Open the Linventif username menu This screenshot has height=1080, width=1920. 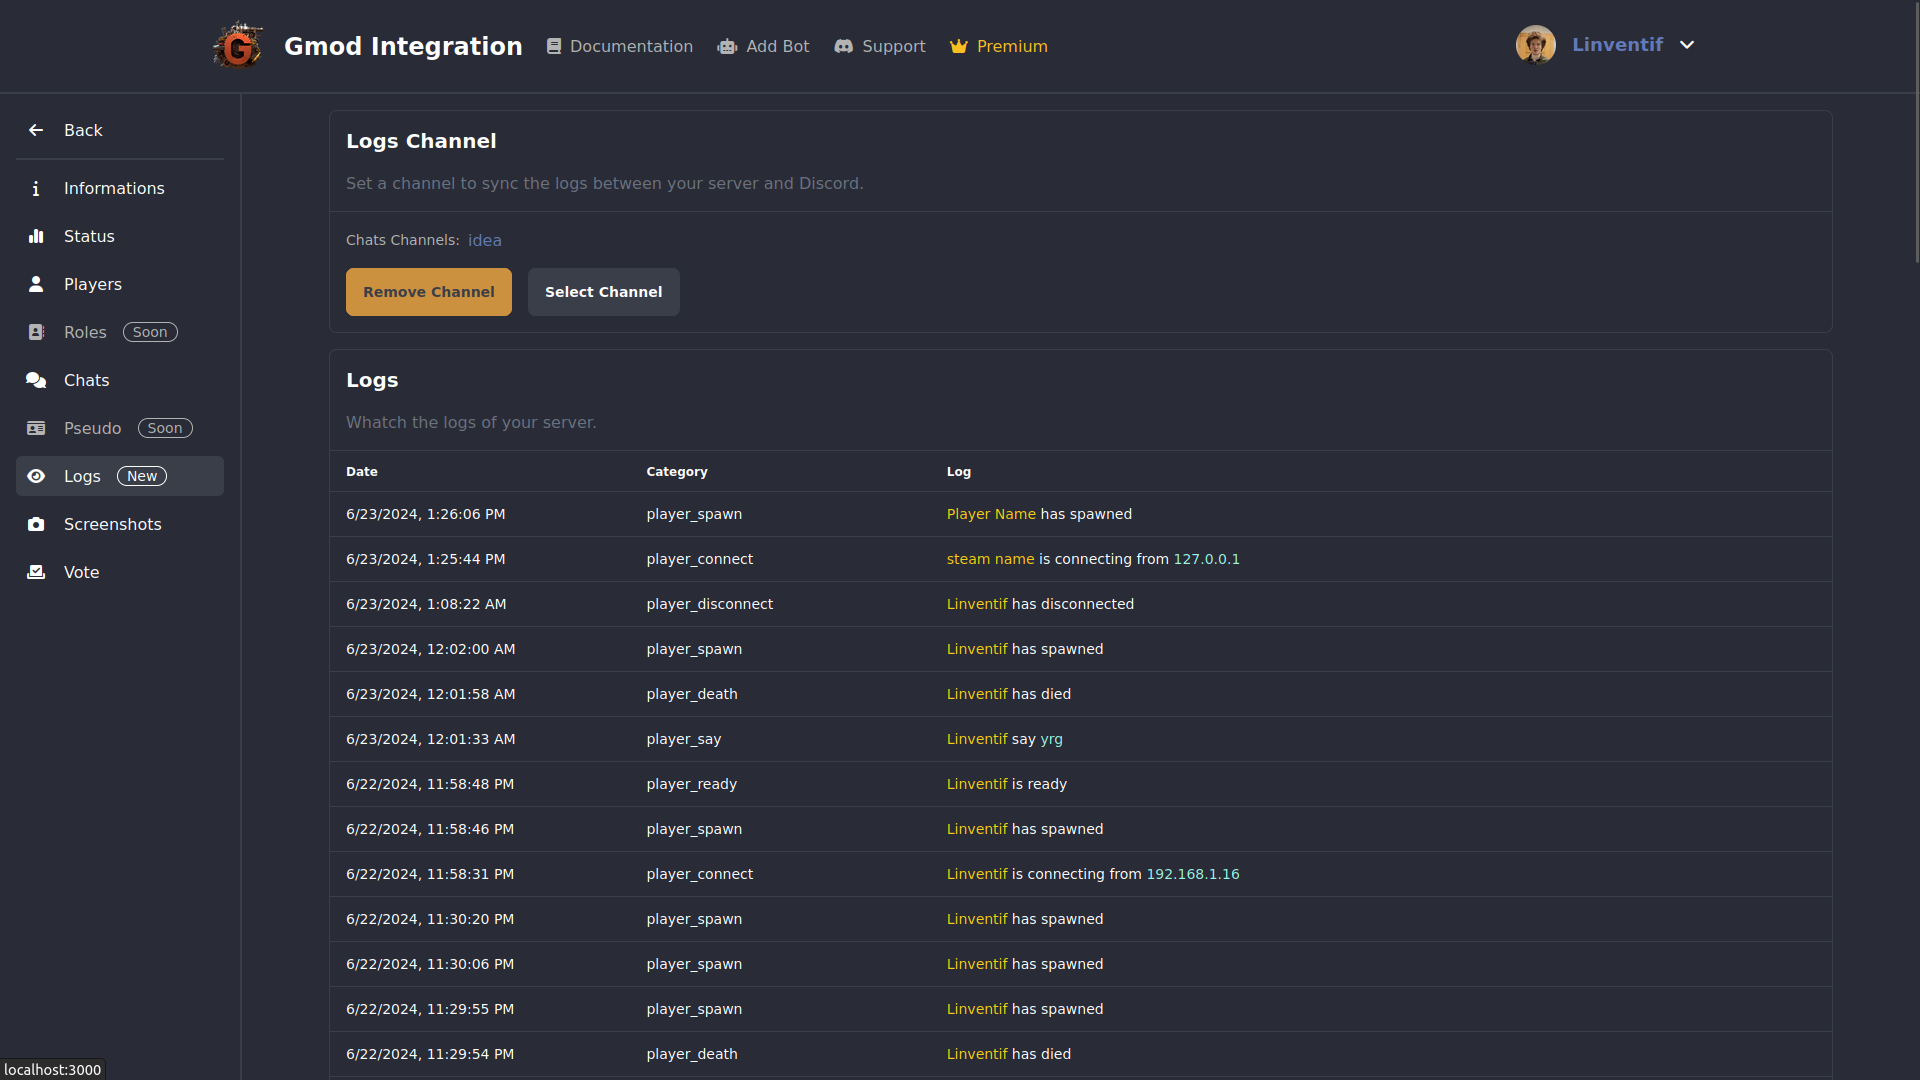pyautogui.click(x=1617, y=45)
